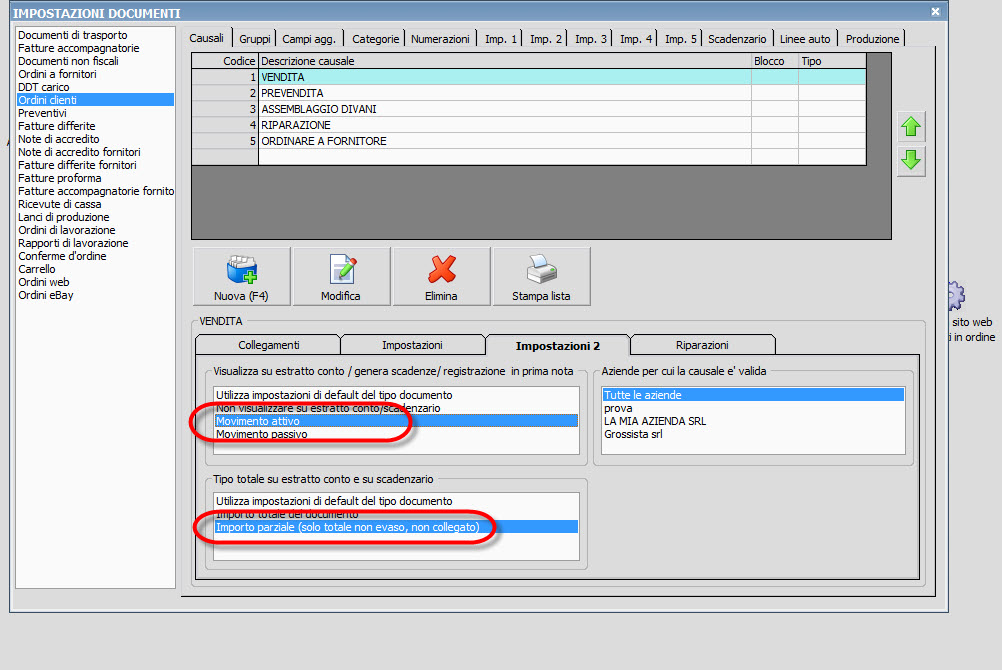Click the Codice column header
Image resolution: width=1002 pixels, height=670 pixels.
[x=225, y=61]
